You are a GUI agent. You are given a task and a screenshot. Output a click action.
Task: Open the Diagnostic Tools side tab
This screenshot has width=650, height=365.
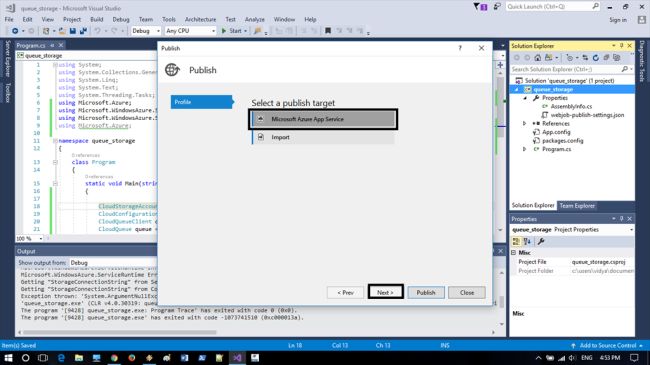pyautogui.click(x=641, y=61)
